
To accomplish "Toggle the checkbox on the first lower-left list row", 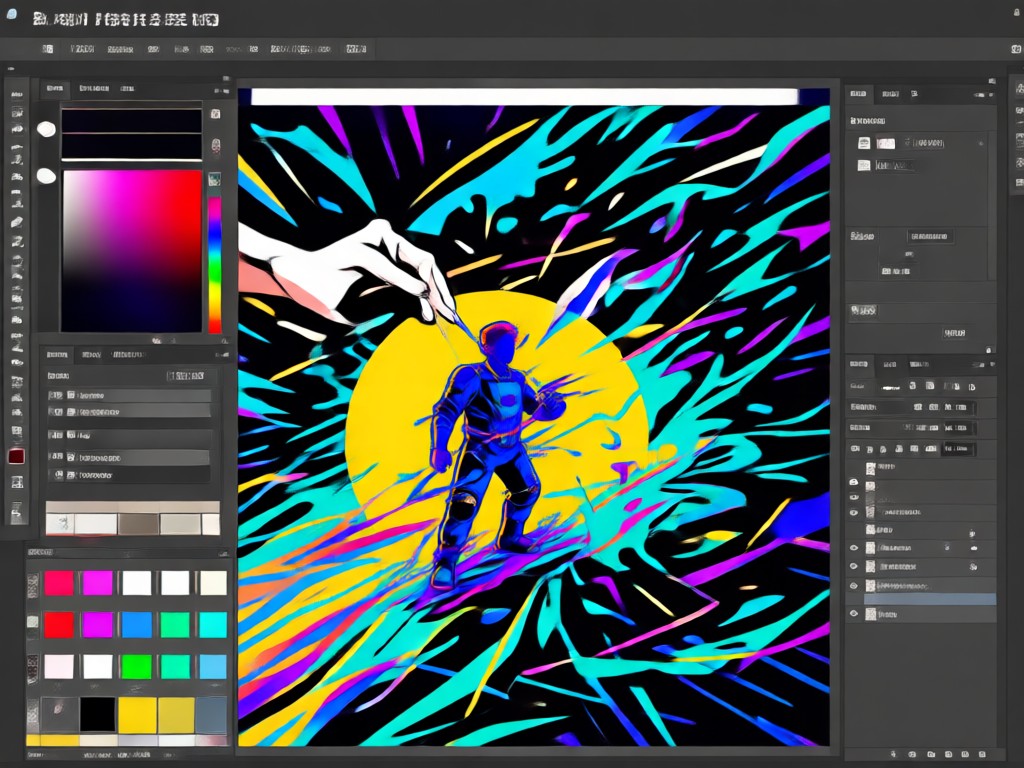I will 71,395.
